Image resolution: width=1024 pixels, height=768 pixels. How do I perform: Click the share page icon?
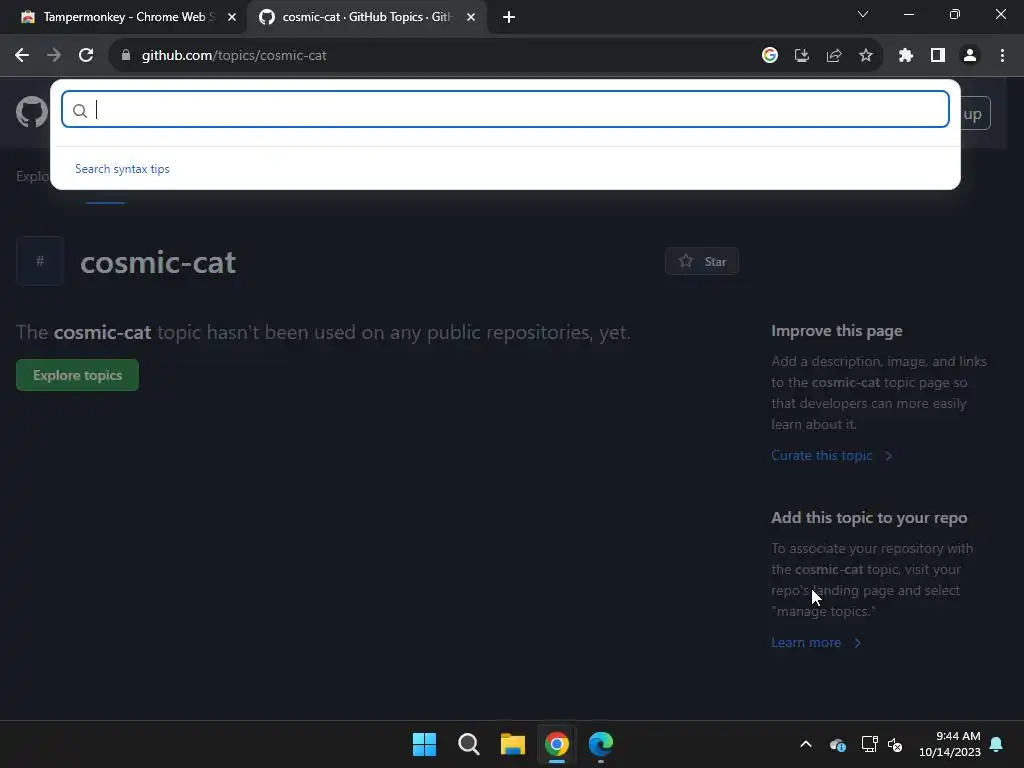833,56
